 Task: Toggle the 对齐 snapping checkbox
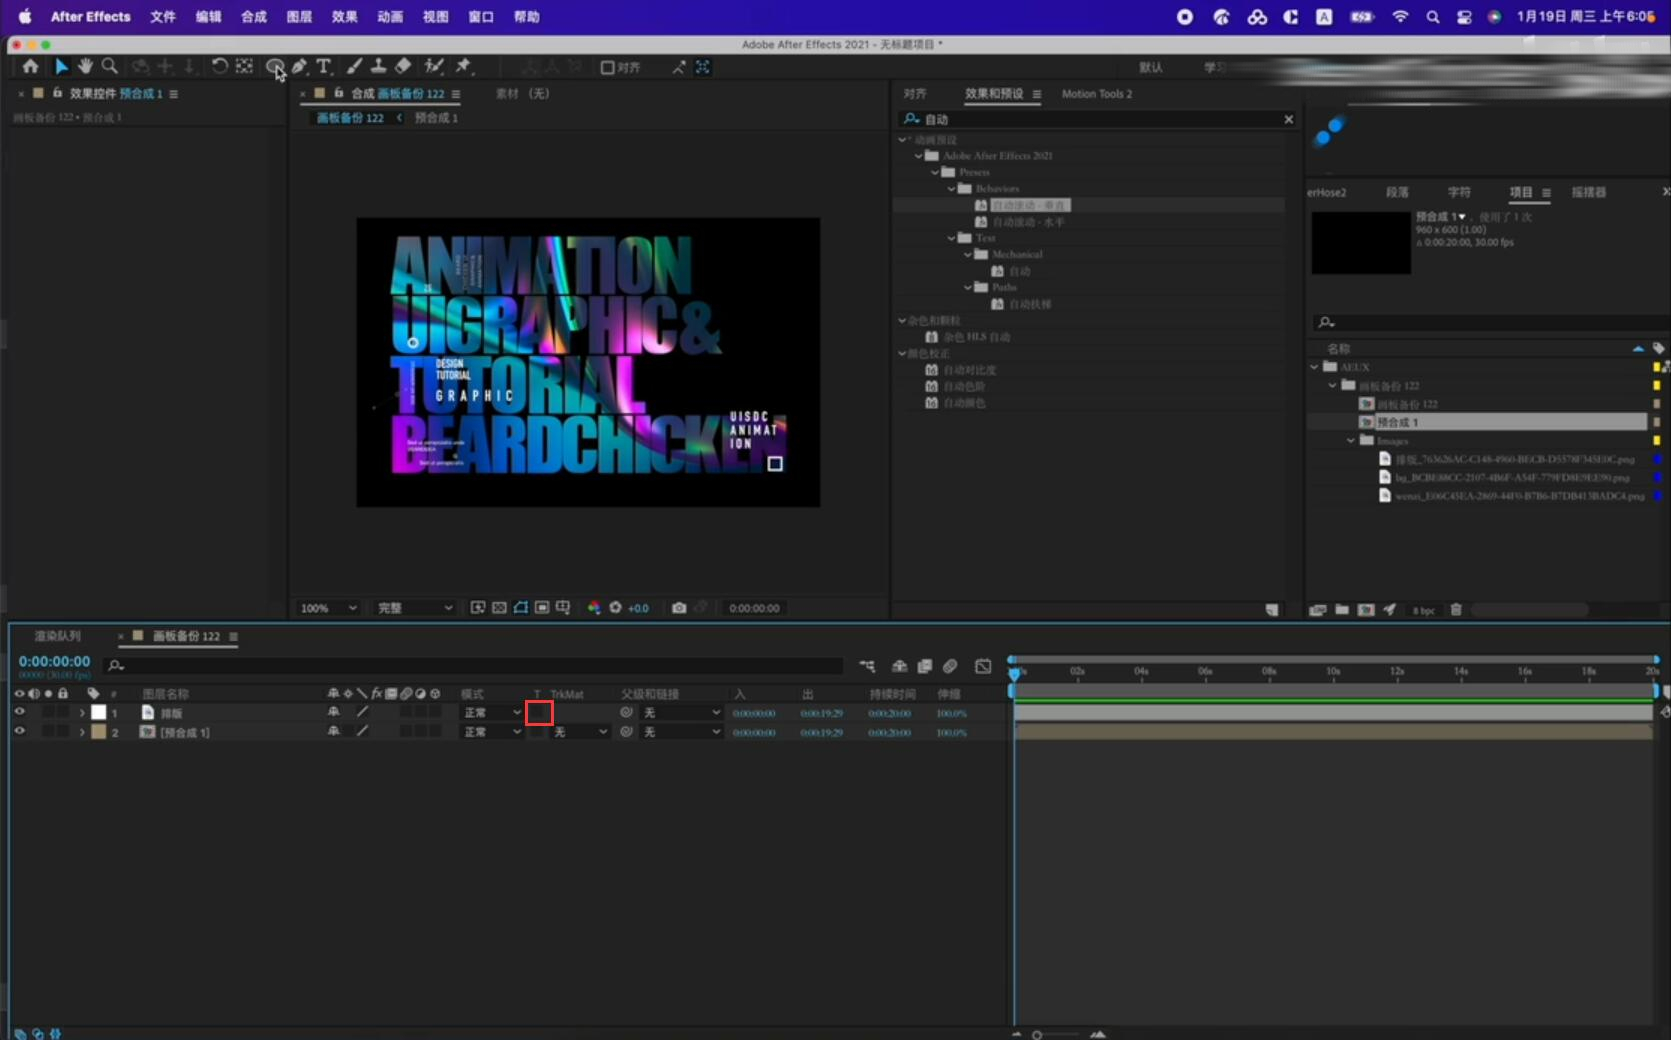[x=607, y=67]
